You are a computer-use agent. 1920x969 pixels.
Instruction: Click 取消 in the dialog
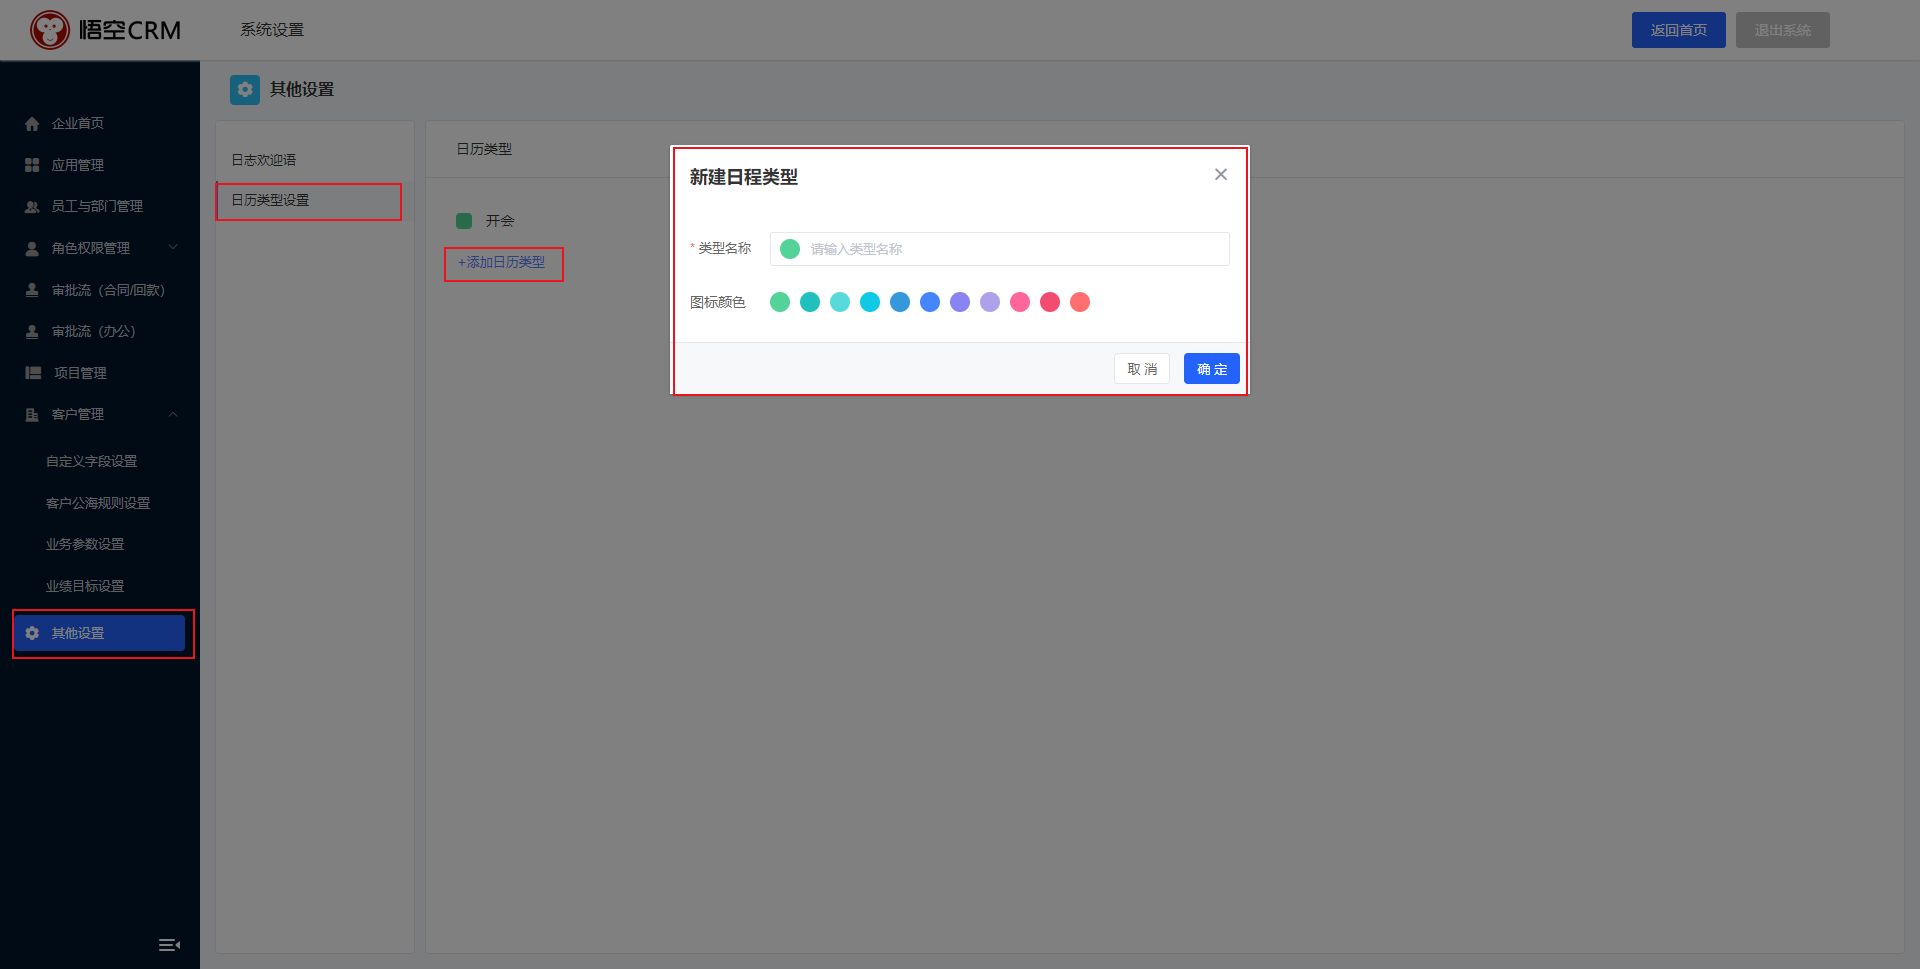point(1142,369)
